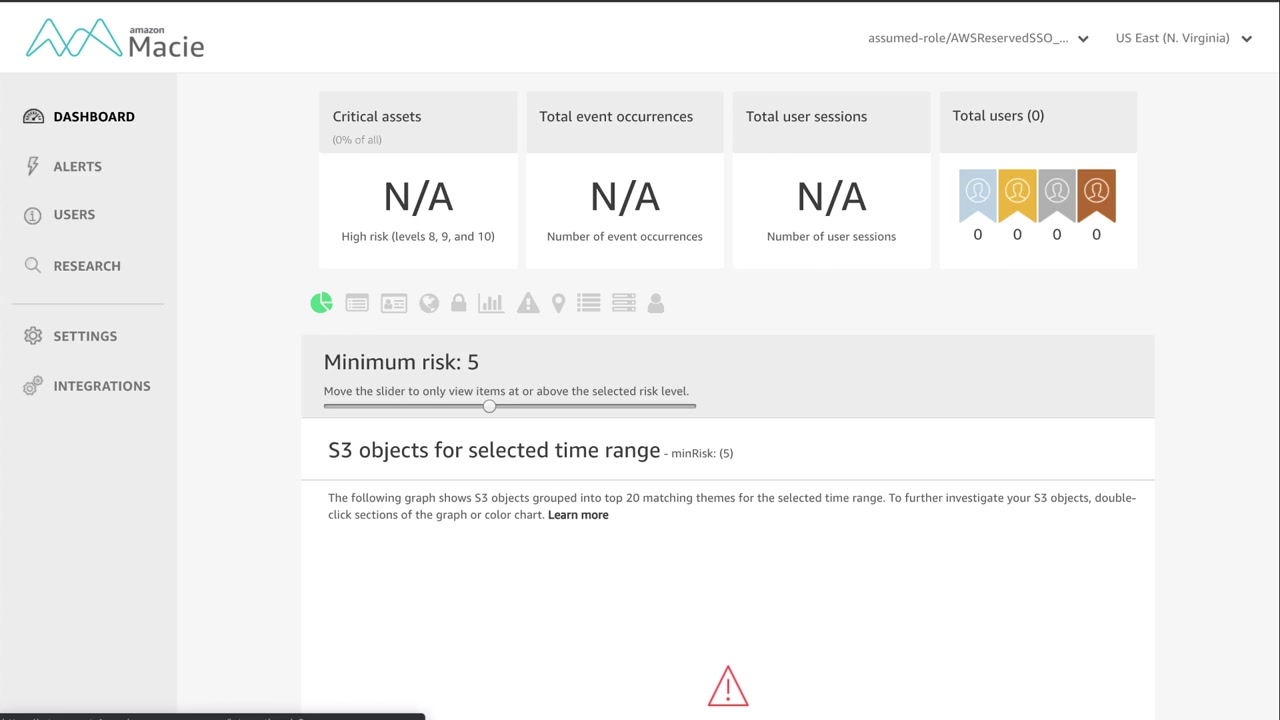Click the window list icon beside the pie chart
Screen dimensions: 1280x720
(x=357, y=303)
